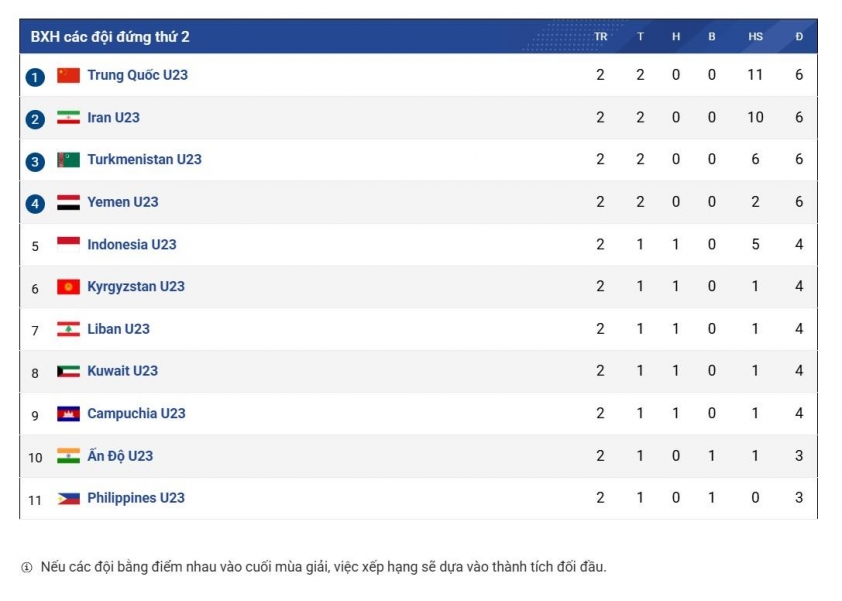Click the India flag icon
842x601 pixels.
click(x=68, y=456)
